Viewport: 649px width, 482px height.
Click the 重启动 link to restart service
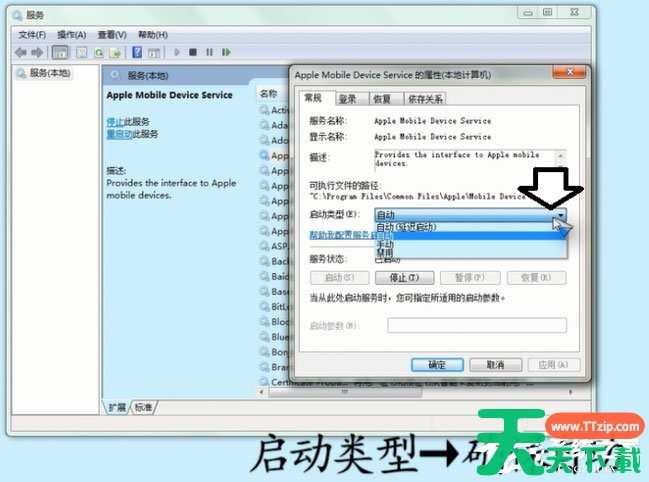(x=119, y=134)
